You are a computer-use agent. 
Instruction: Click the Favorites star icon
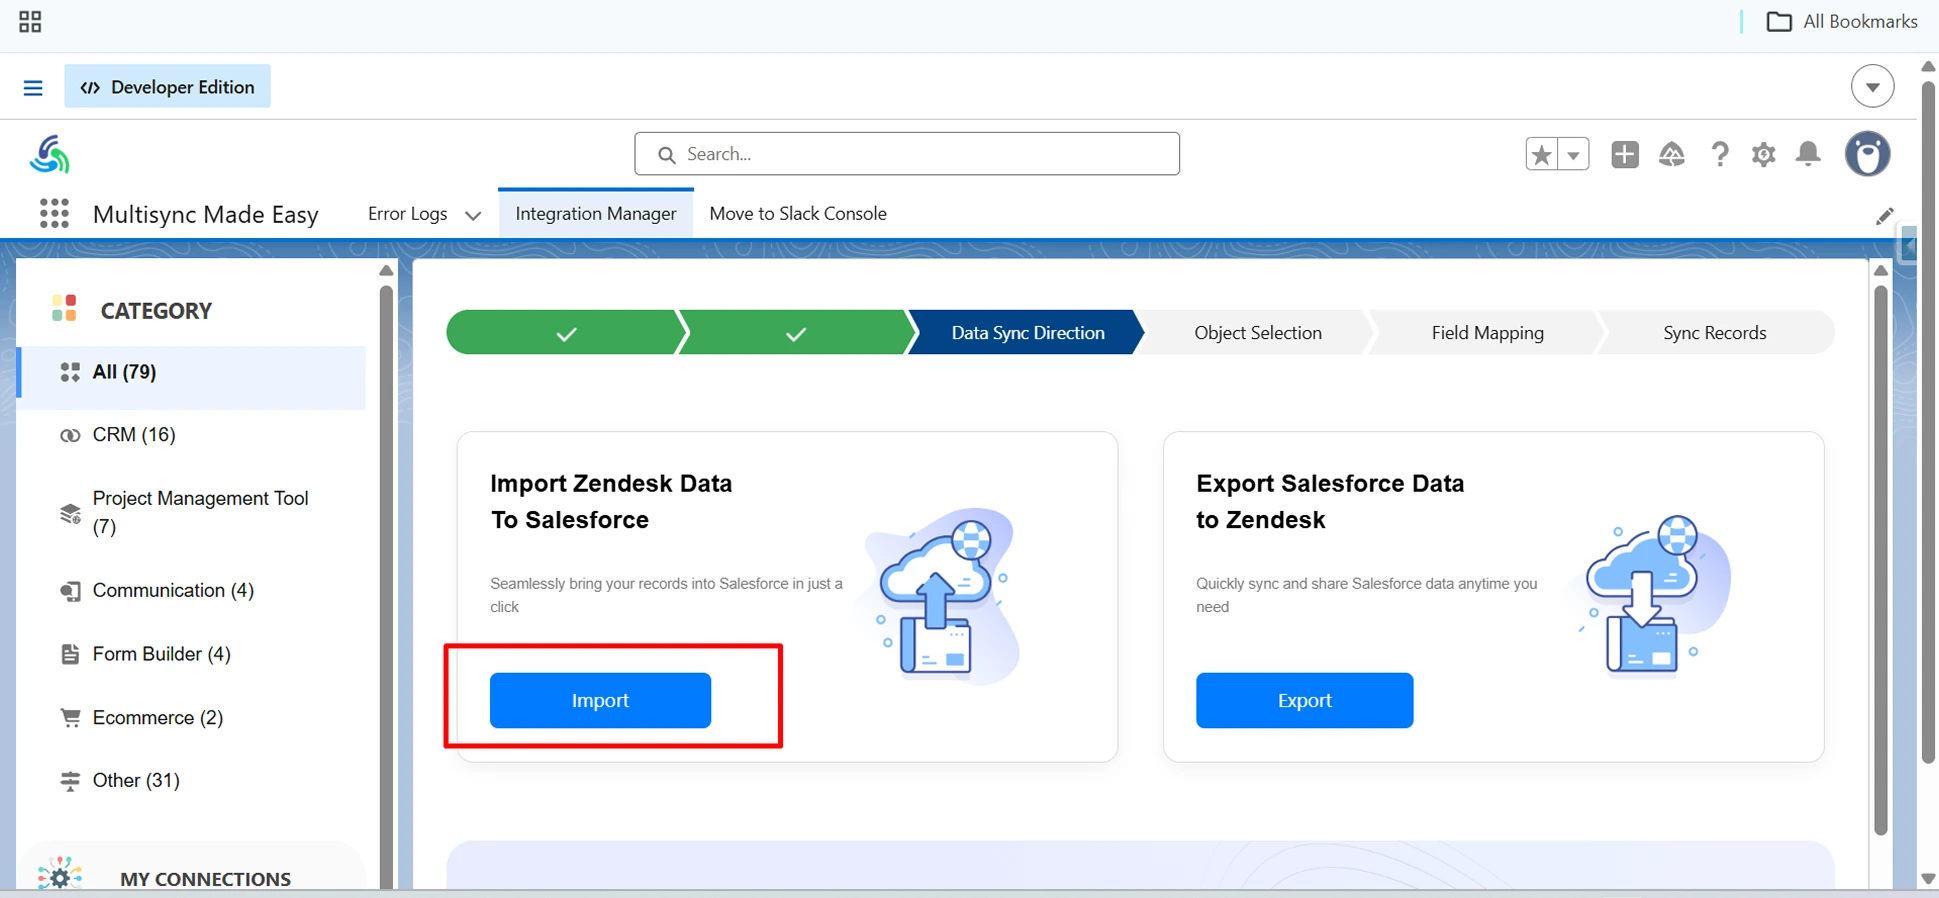point(1541,155)
